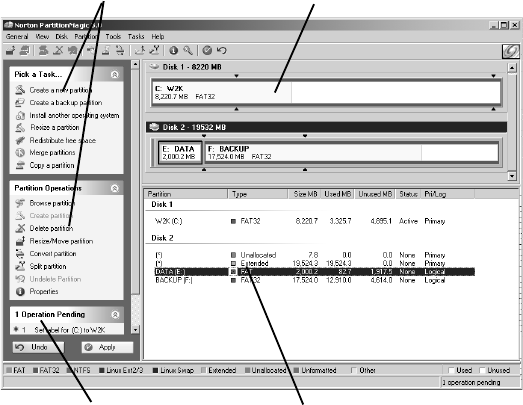Open Properties via the info icon

point(20,292)
